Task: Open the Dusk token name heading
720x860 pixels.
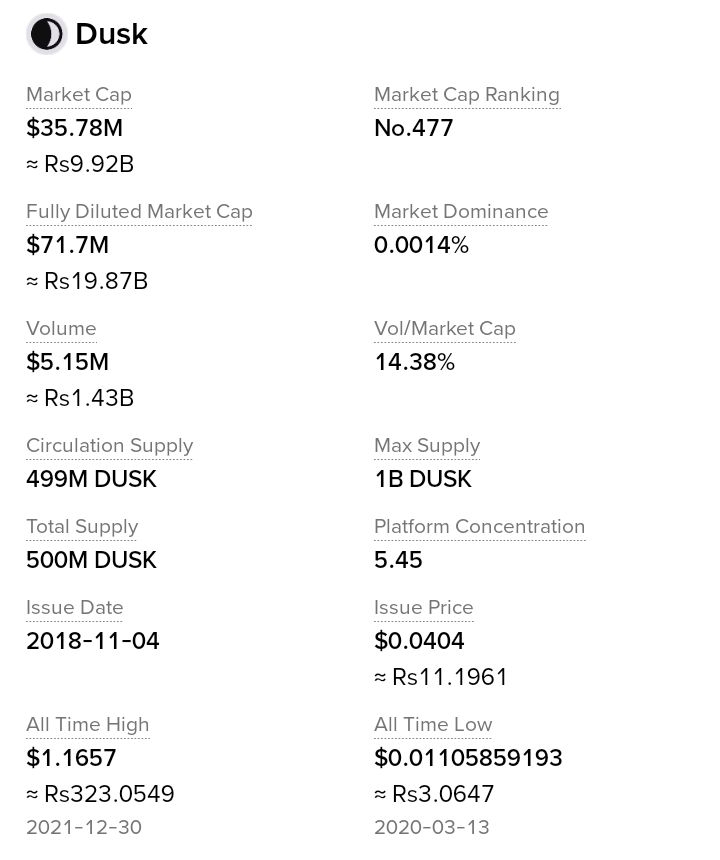Action: click(111, 34)
